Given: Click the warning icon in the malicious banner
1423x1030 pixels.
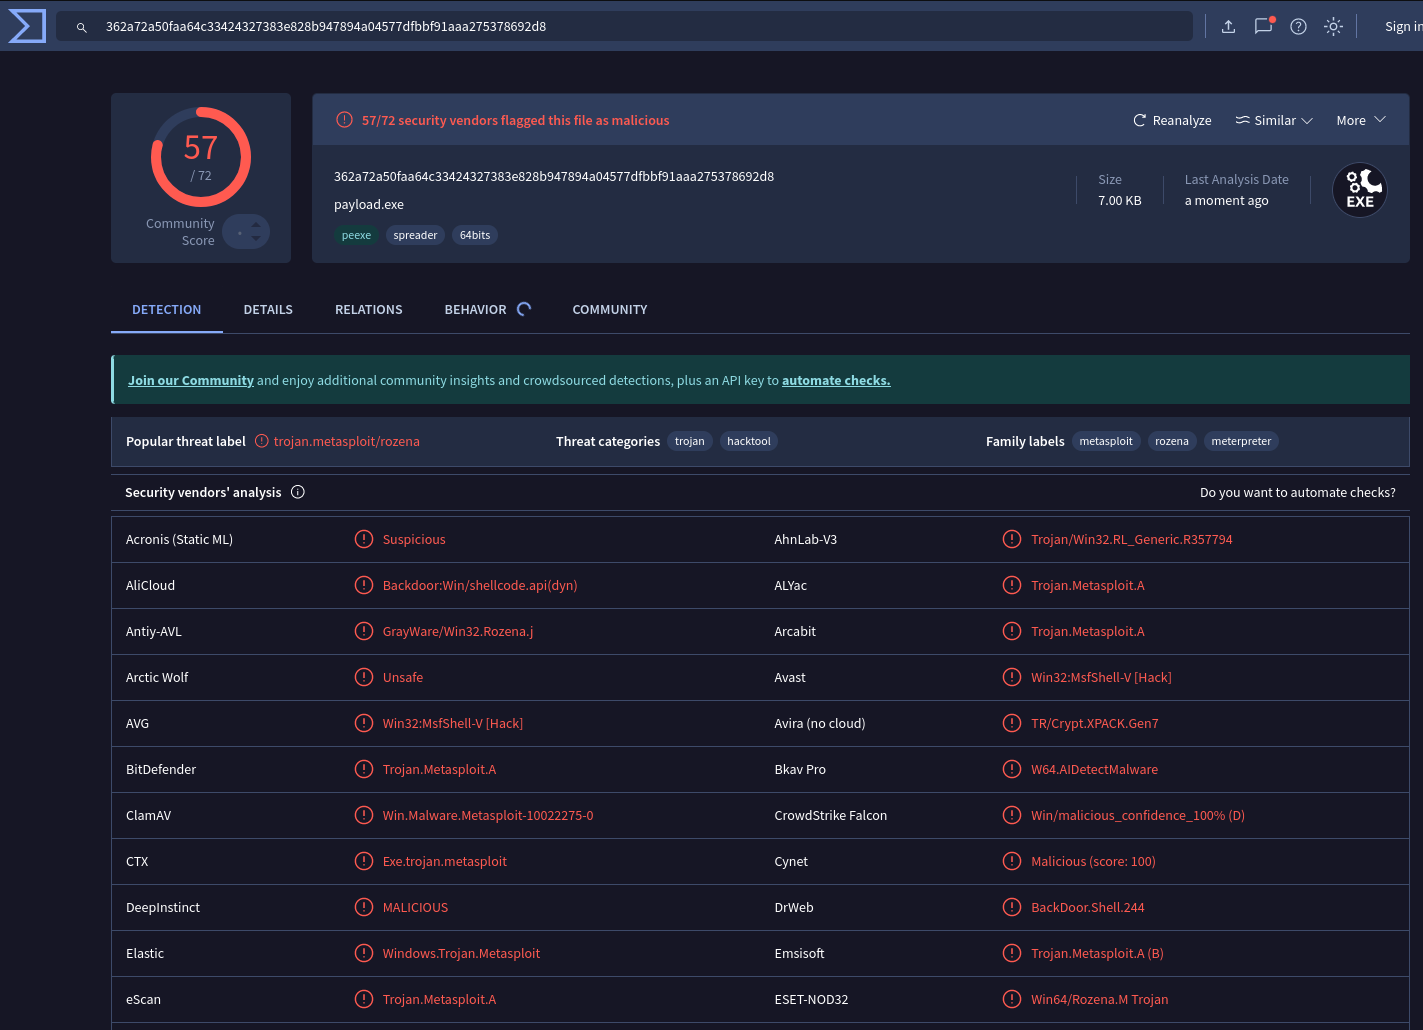Looking at the screenshot, I should [x=344, y=120].
